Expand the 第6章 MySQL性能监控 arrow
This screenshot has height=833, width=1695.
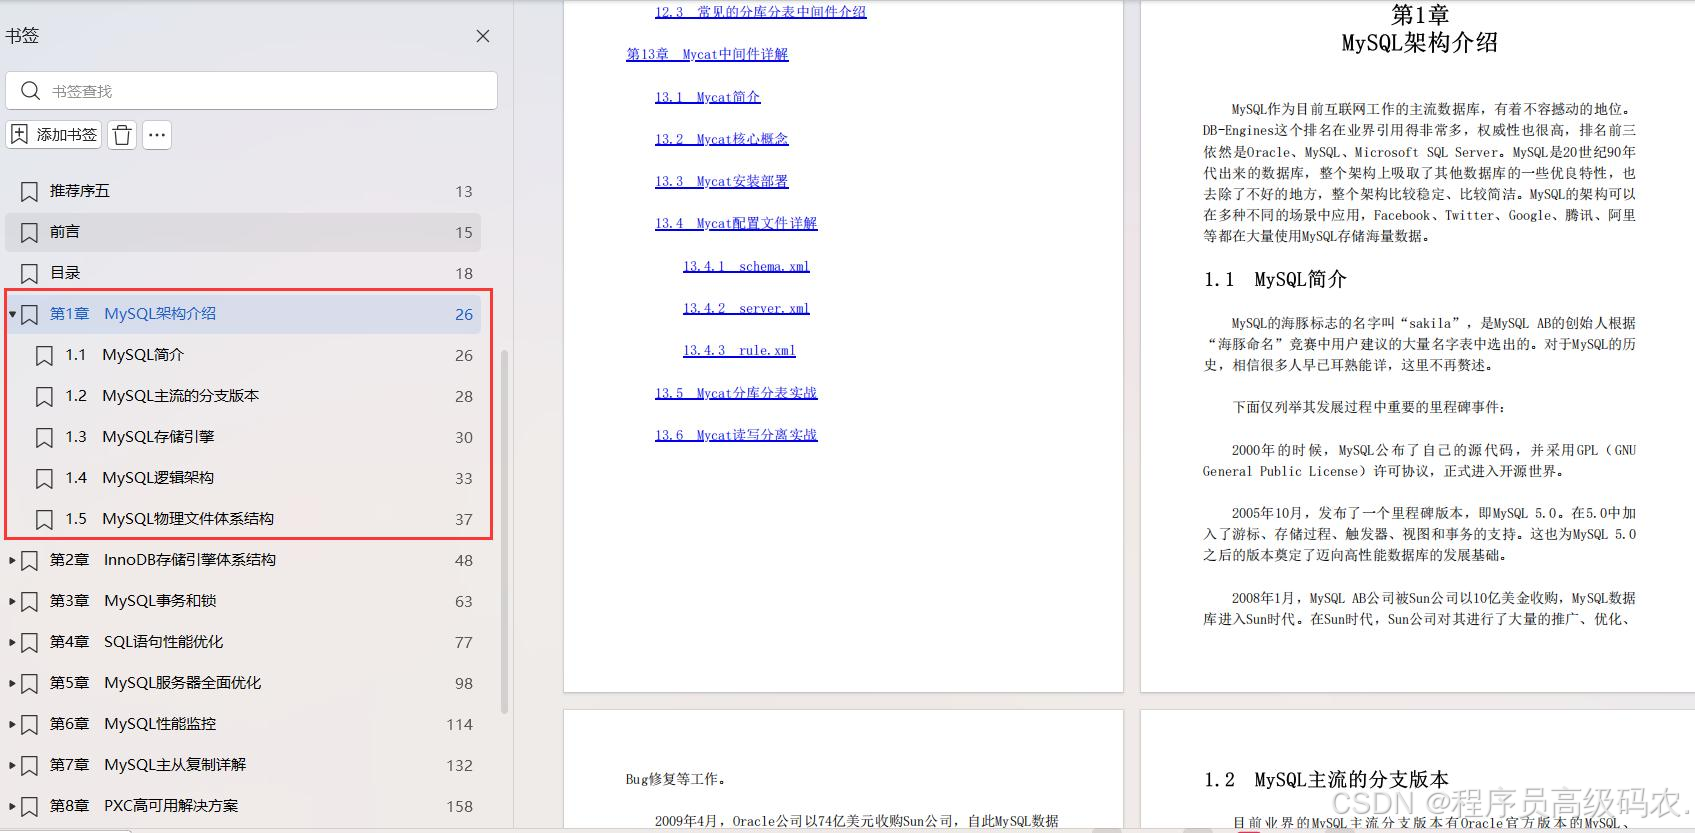(x=12, y=724)
